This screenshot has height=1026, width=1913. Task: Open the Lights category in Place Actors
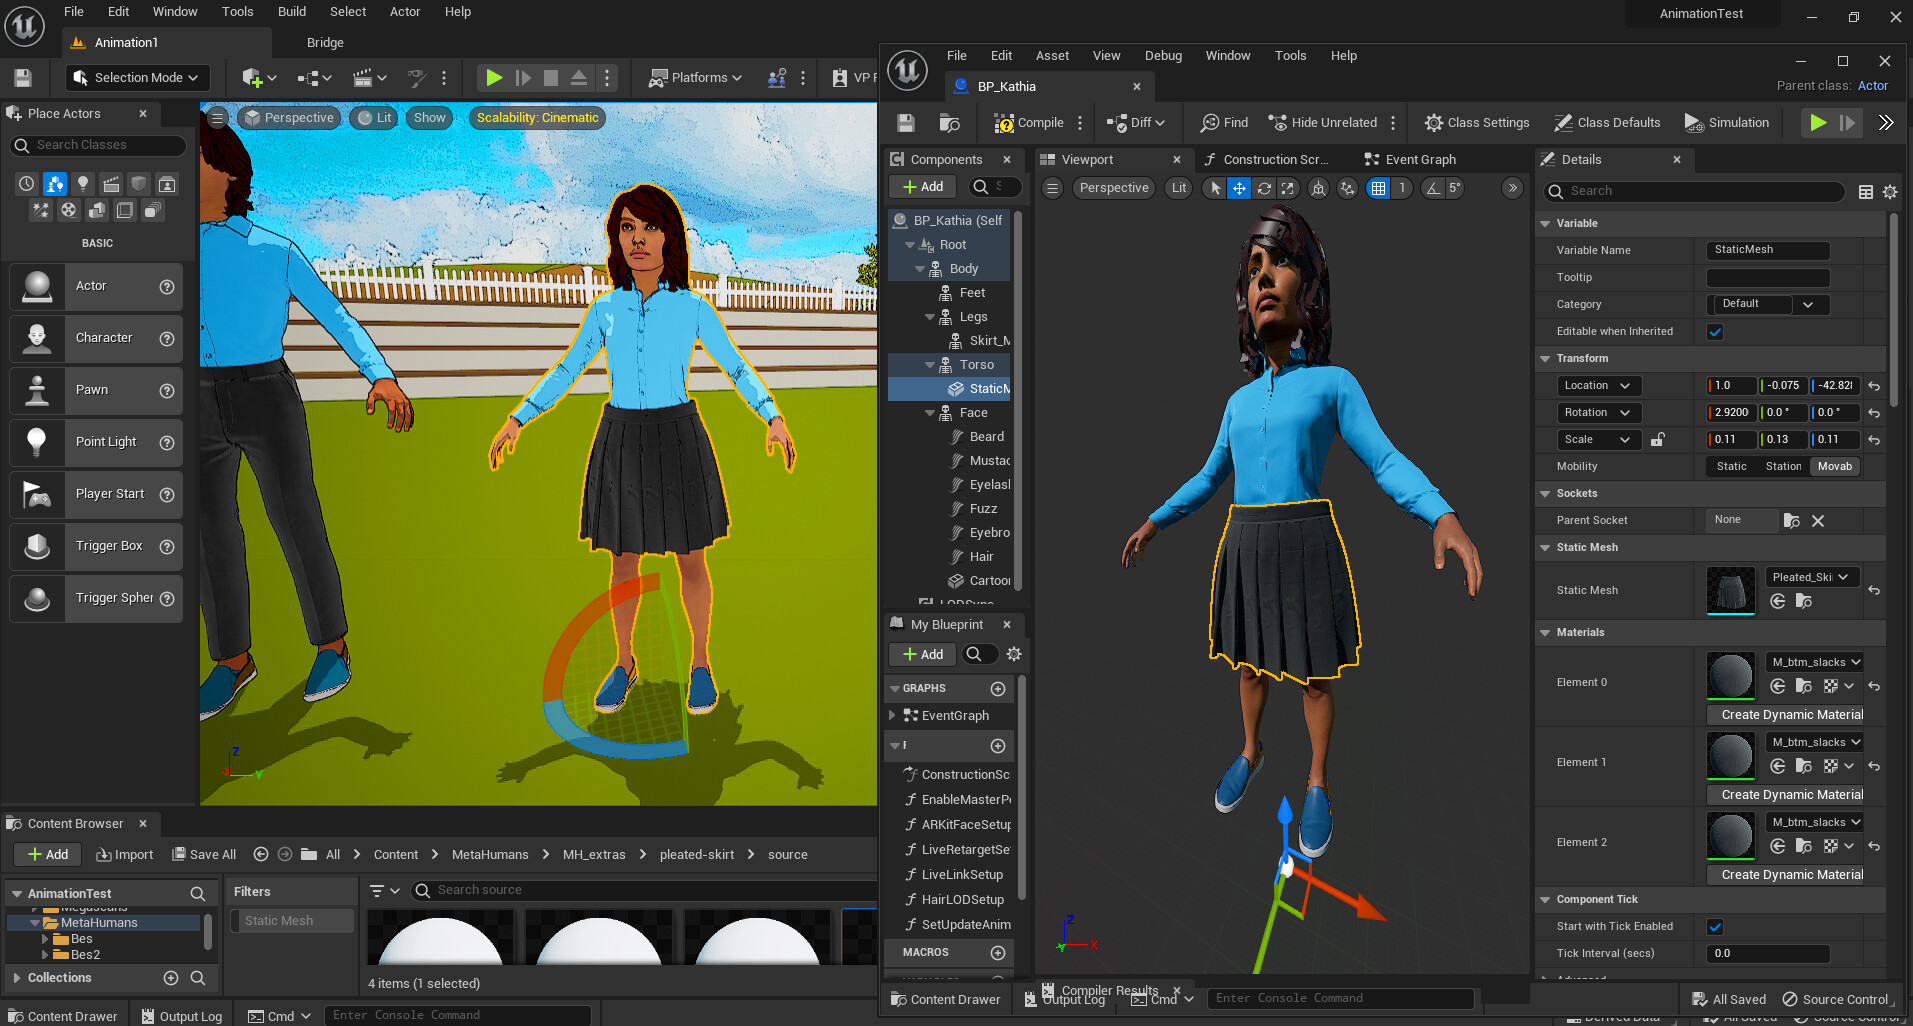[82, 184]
